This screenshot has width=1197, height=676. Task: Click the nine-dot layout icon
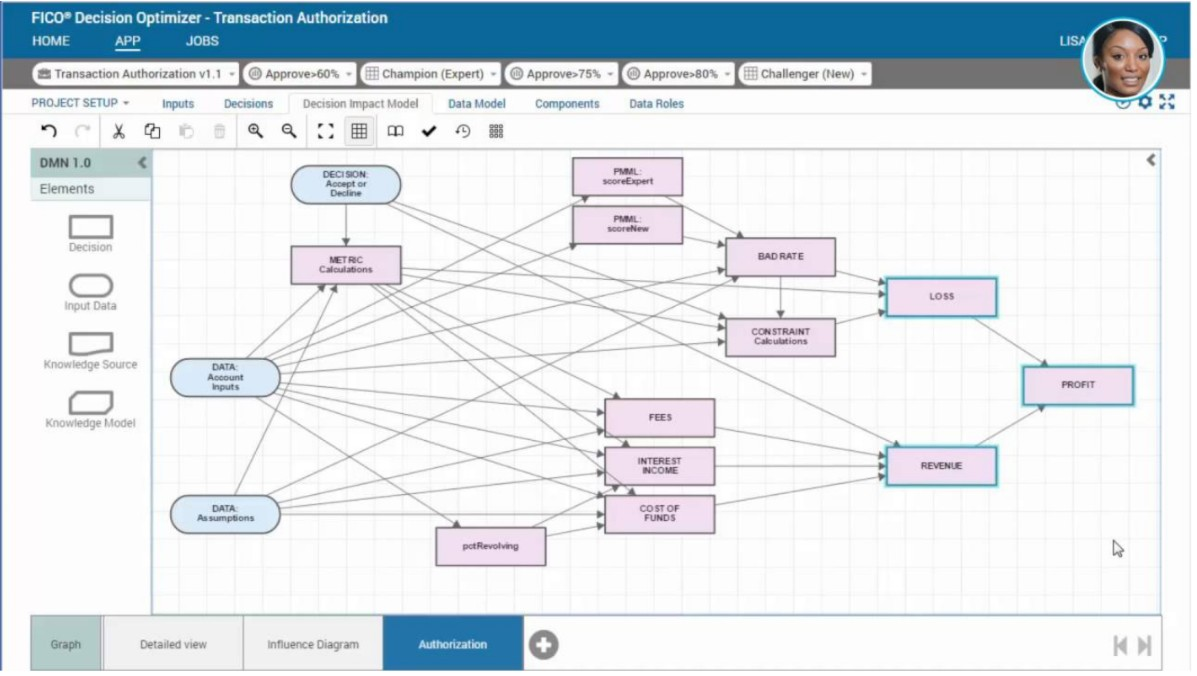coord(496,131)
